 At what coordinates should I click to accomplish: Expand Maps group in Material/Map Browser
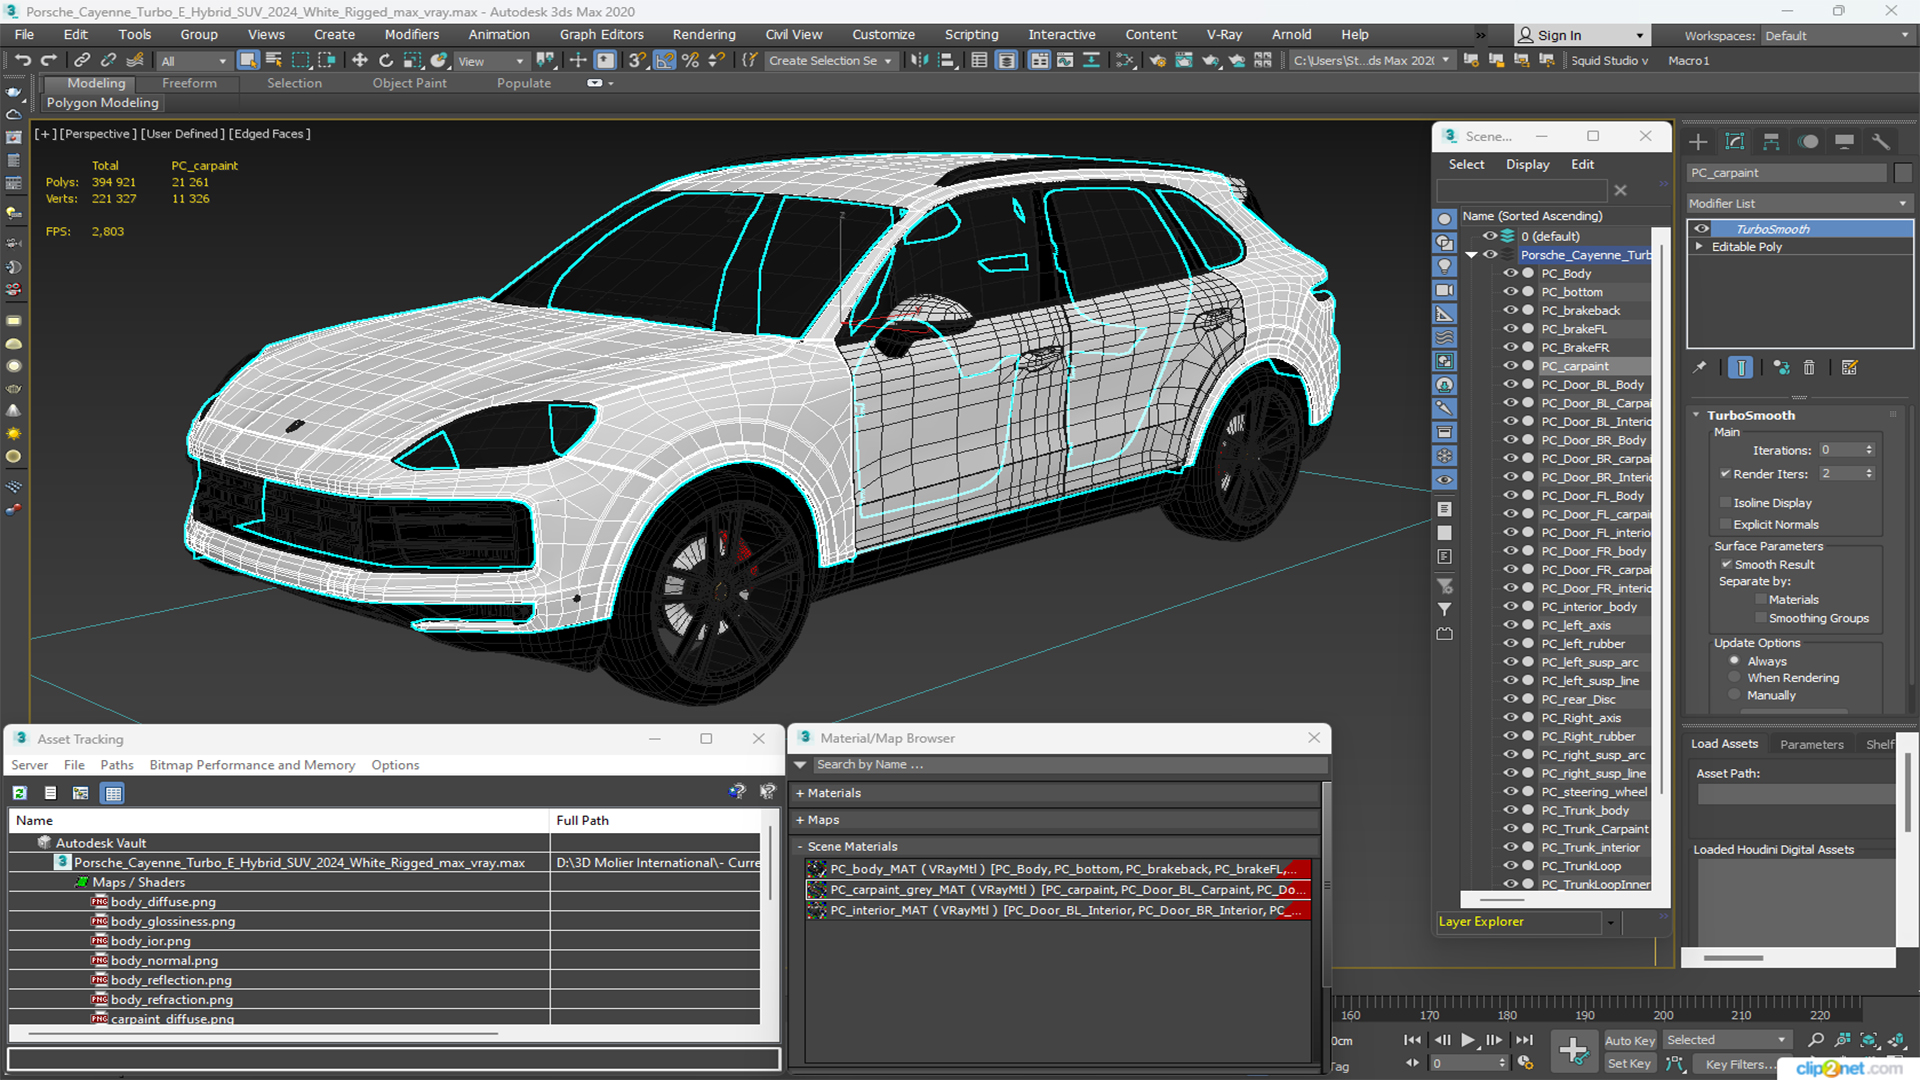(x=800, y=820)
